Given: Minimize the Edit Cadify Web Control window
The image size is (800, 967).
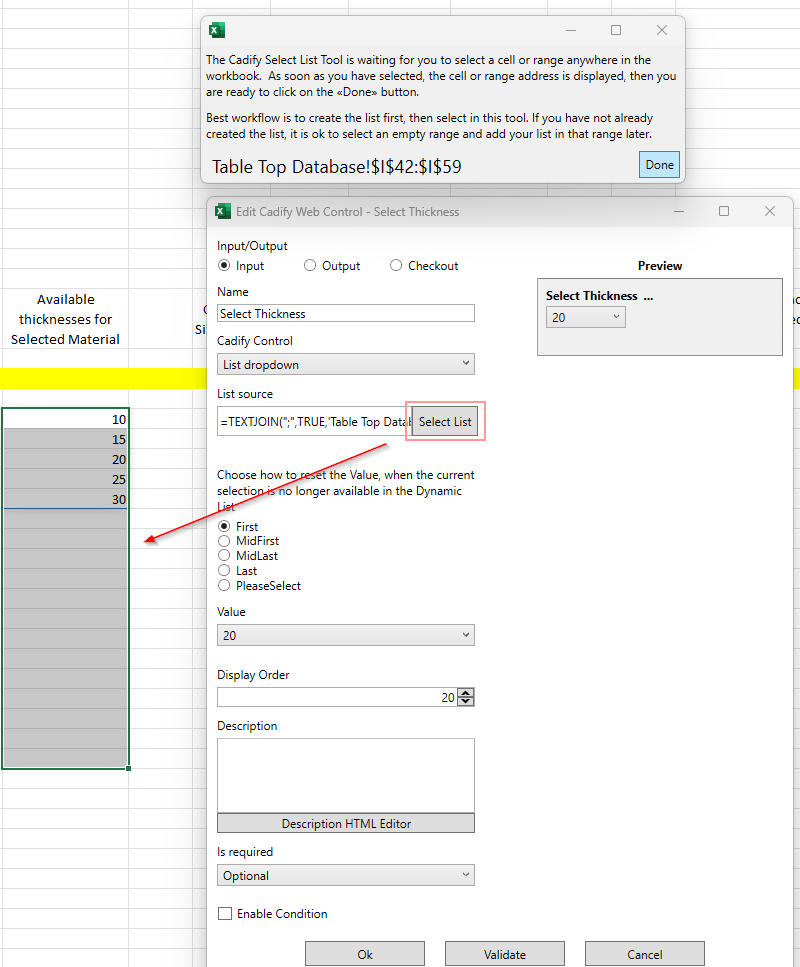Looking at the screenshot, I should tap(679, 211).
